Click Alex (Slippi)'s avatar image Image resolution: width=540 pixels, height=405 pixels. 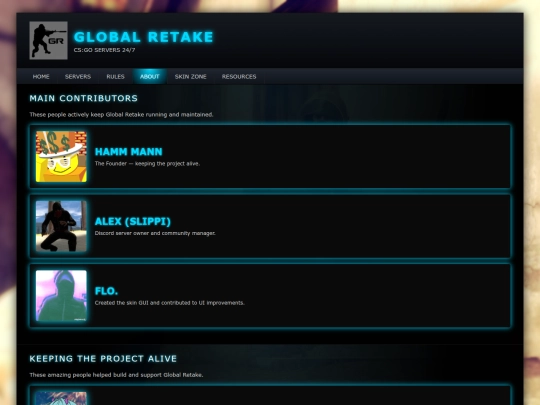click(x=61, y=226)
